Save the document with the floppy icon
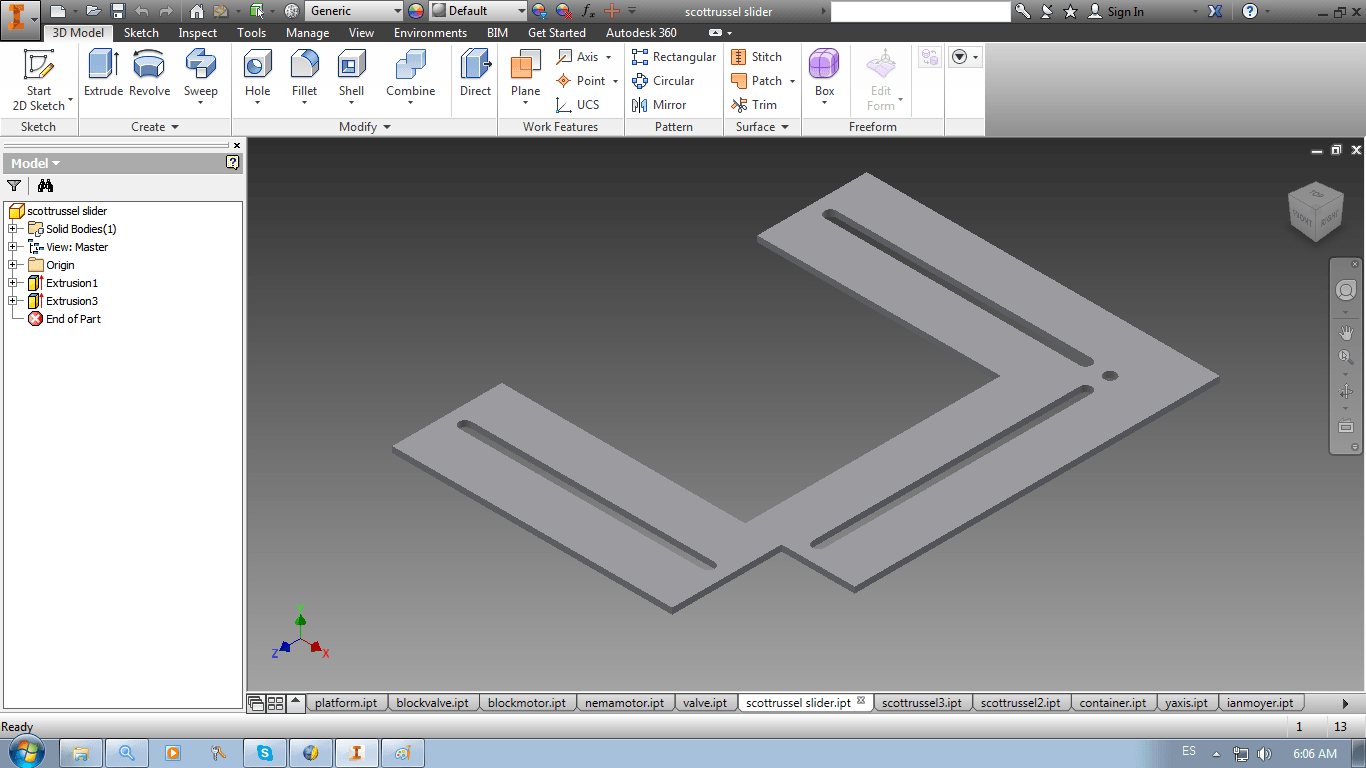 click(x=118, y=11)
